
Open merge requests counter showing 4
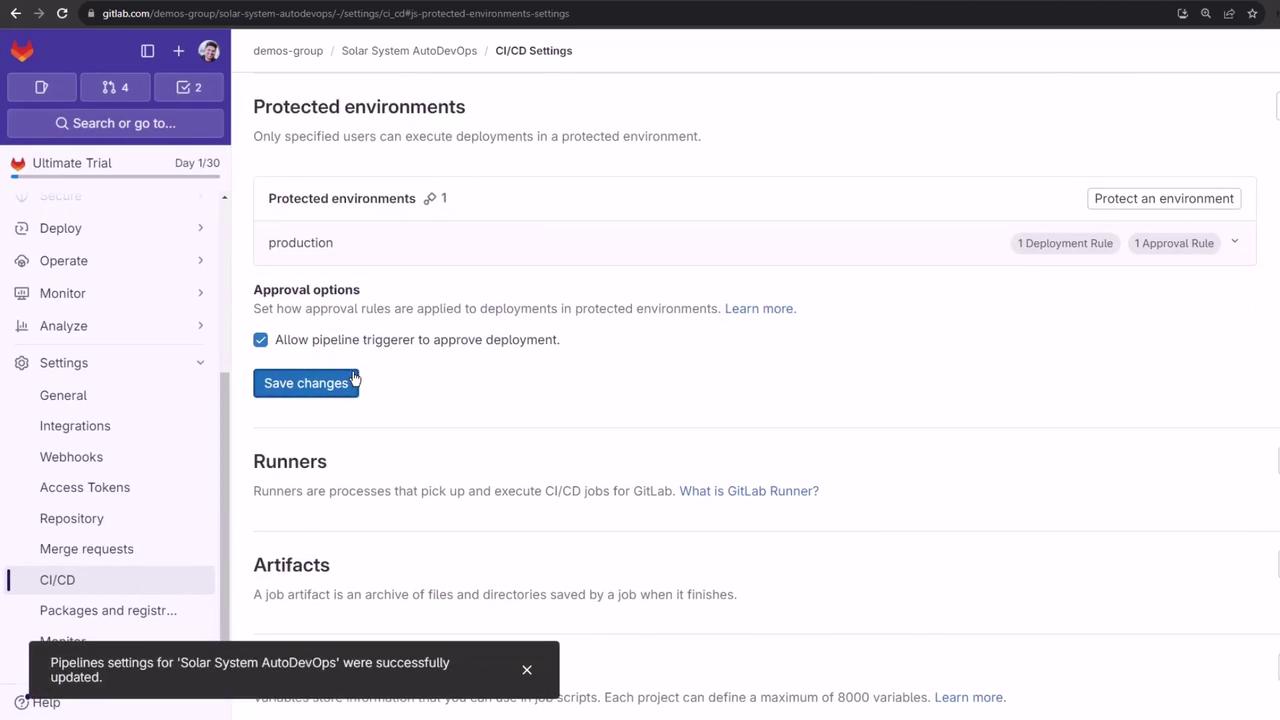tap(115, 87)
